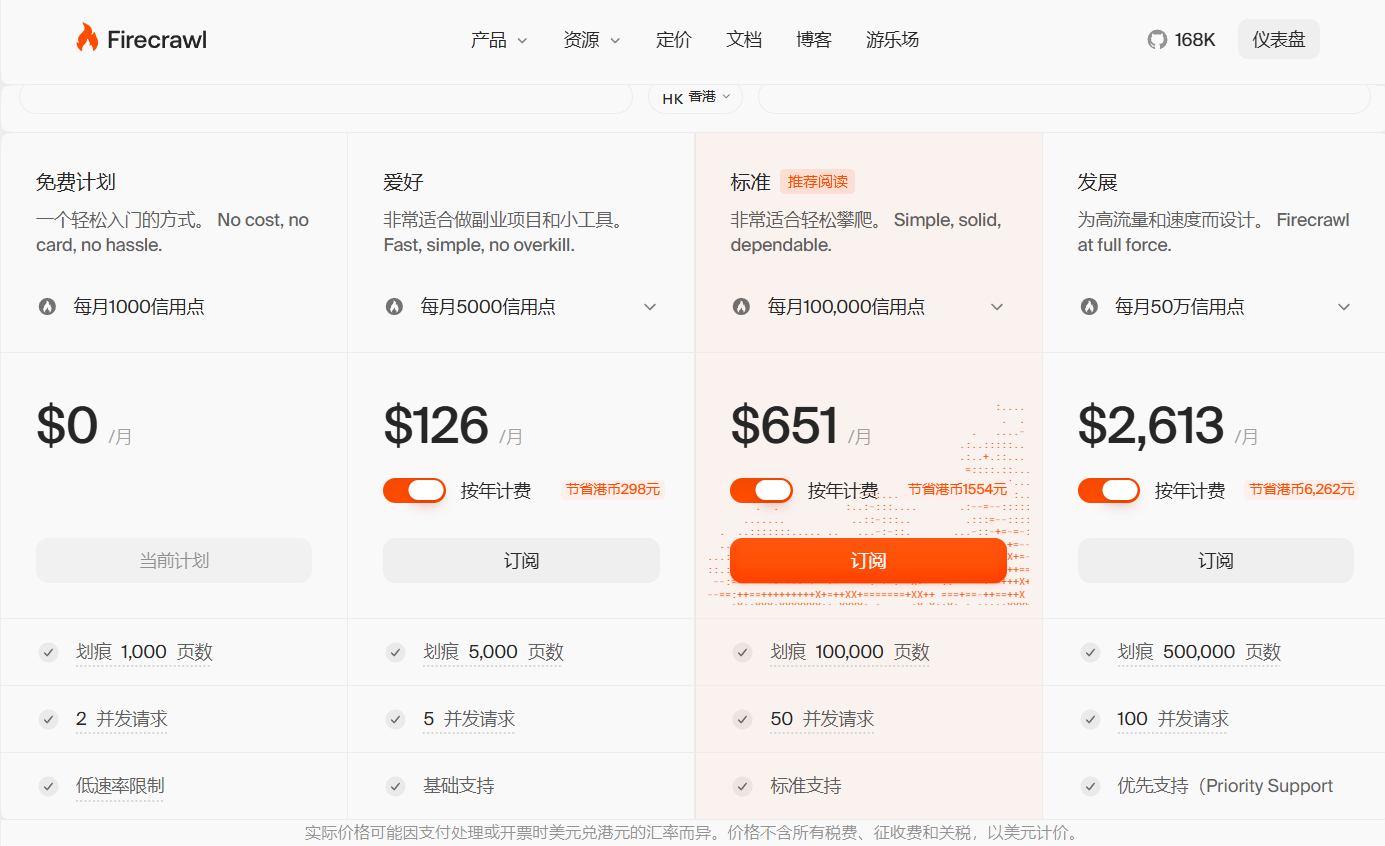The height and width of the screenshot is (846, 1385).
Task: Open 文档 in the navigation bar
Action: (744, 40)
